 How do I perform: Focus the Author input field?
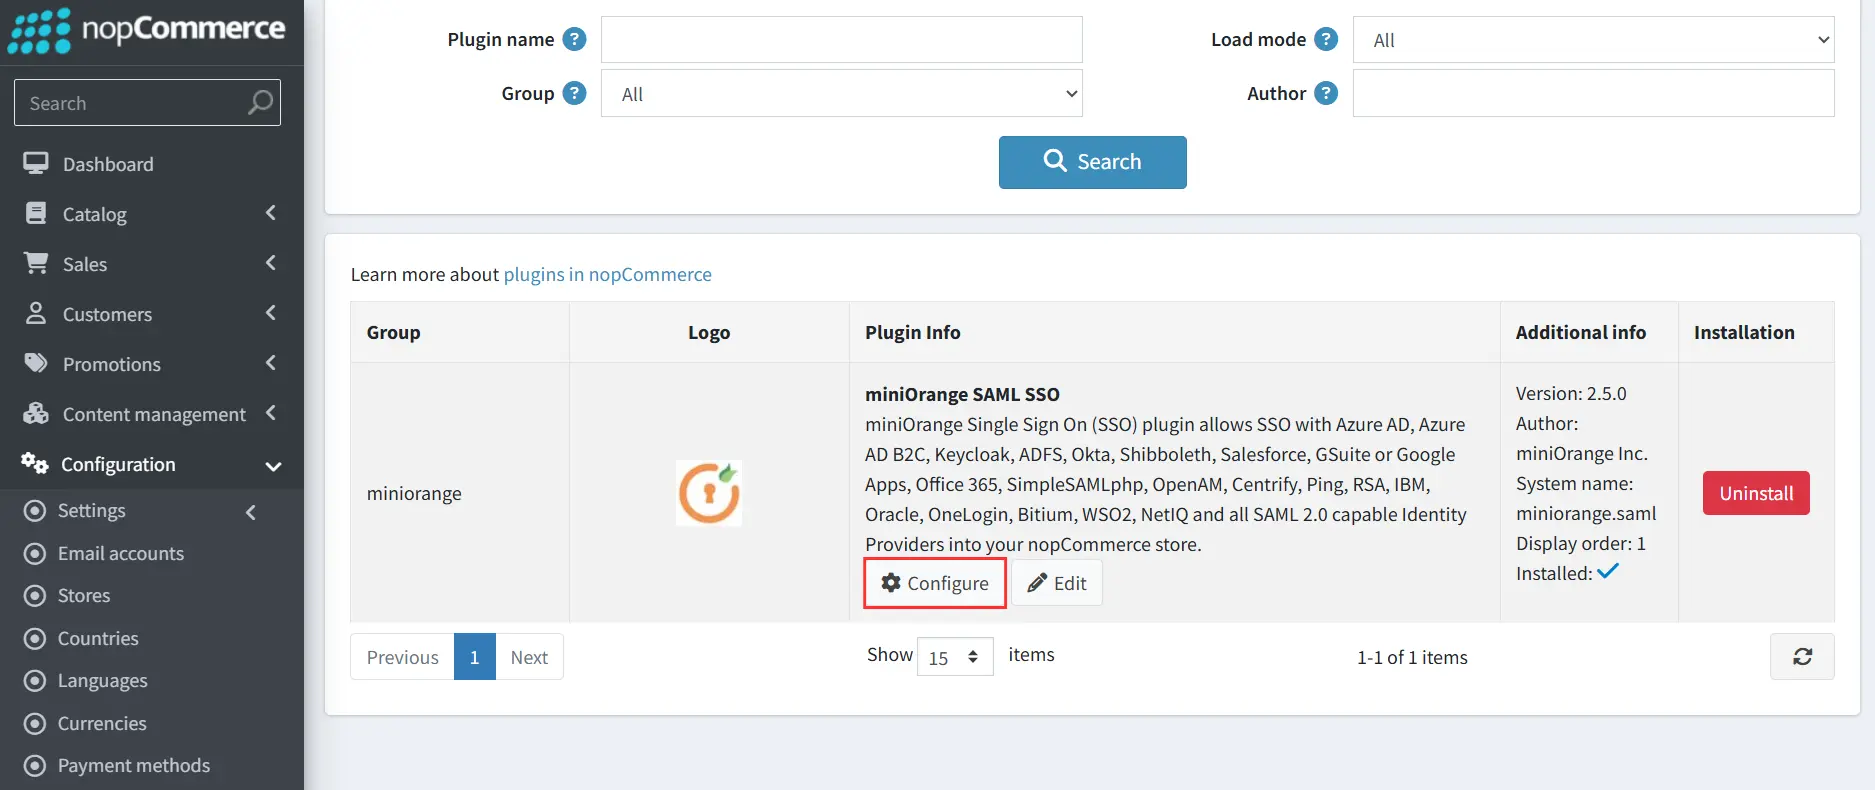pyautogui.click(x=1594, y=93)
